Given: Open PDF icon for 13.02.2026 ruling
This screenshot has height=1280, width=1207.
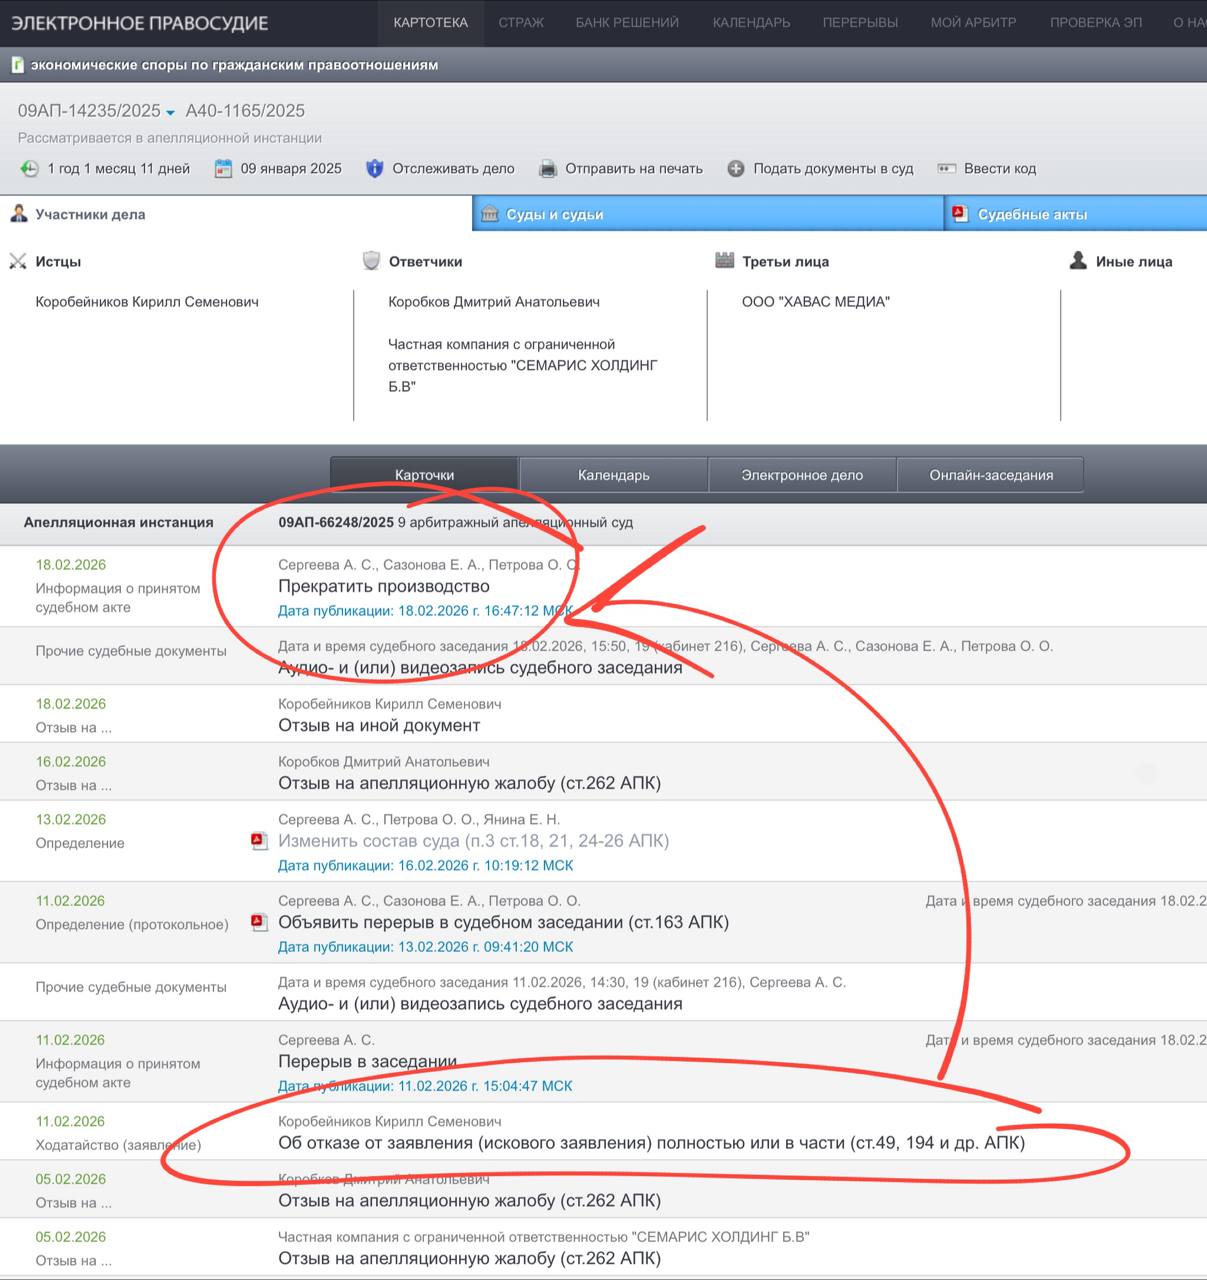Looking at the screenshot, I should (x=259, y=841).
